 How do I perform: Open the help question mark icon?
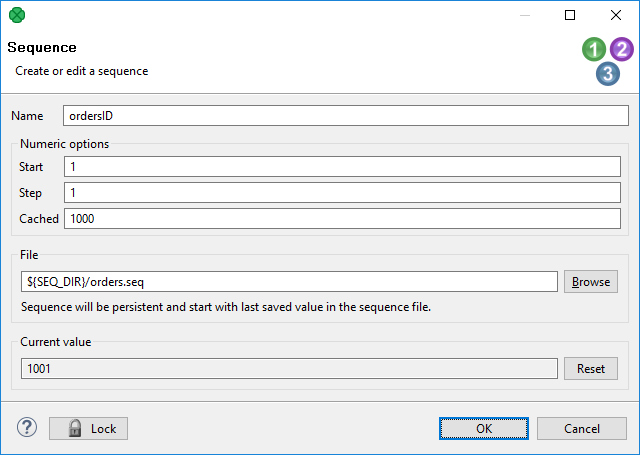(26, 428)
